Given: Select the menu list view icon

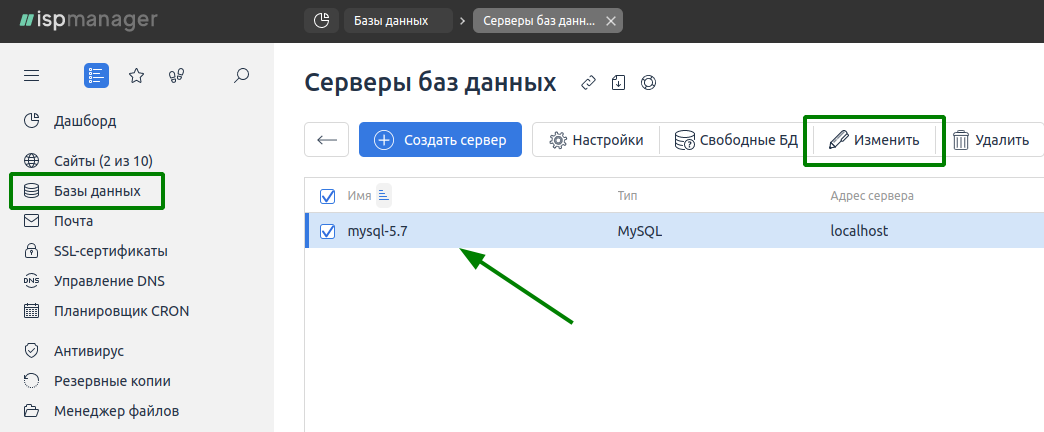Looking at the screenshot, I should pyautogui.click(x=97, y=76).
